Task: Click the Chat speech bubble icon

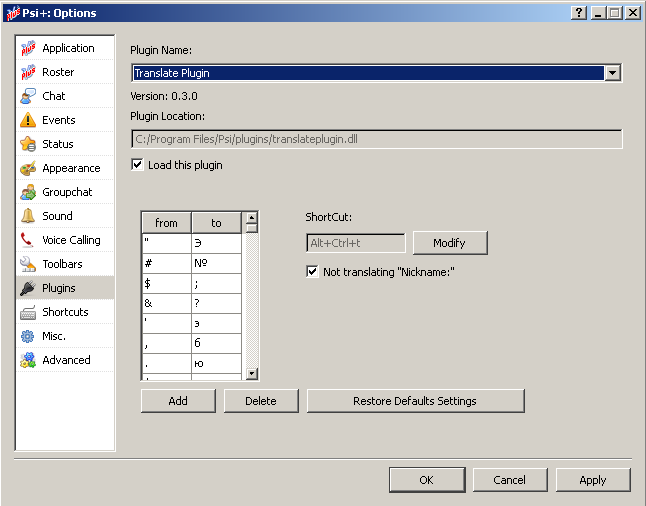Action: click(28, 96)
